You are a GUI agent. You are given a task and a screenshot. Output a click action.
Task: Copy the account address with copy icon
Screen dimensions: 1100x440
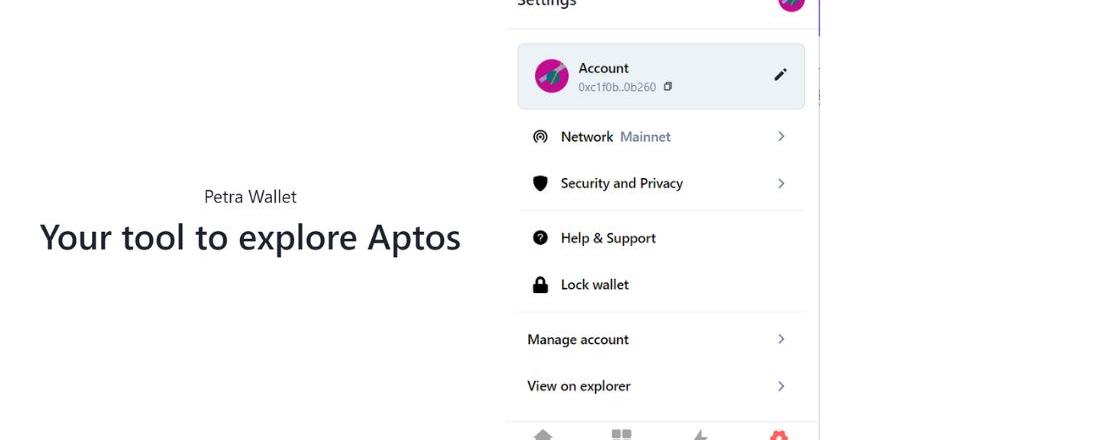pos(668,87)
